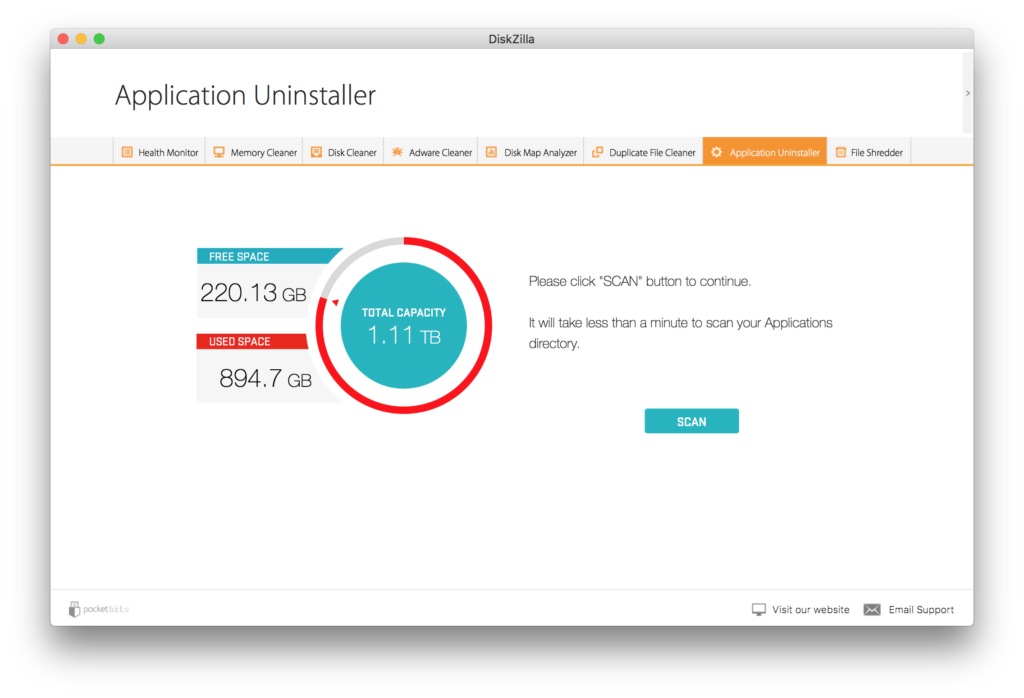Close the DiskZilla window with red button

pyautogui.click(x=63, y=39)
